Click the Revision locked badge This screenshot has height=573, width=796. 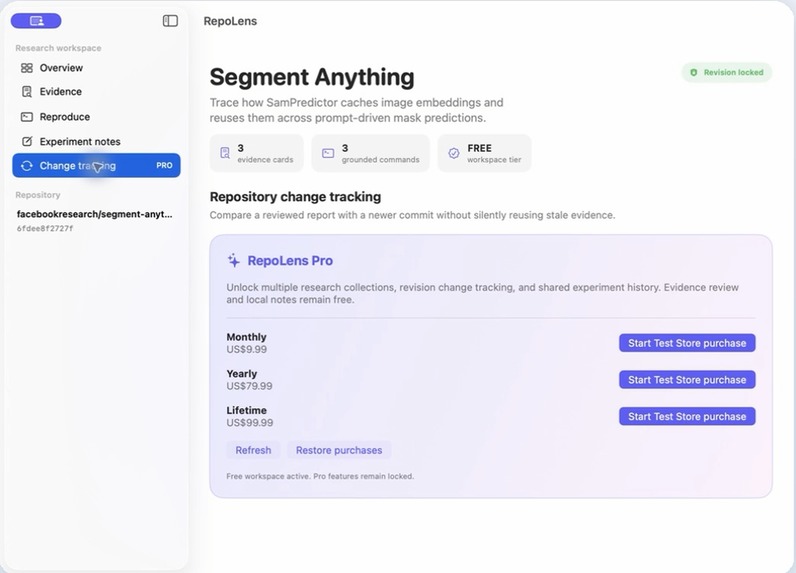[727, 73]
